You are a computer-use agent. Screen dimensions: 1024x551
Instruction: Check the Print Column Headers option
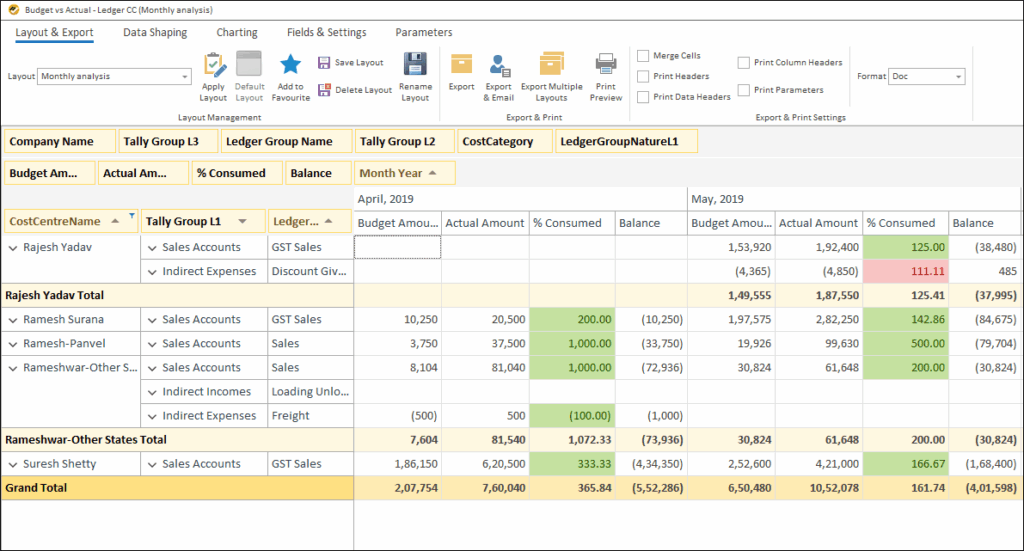click(744, 63)
